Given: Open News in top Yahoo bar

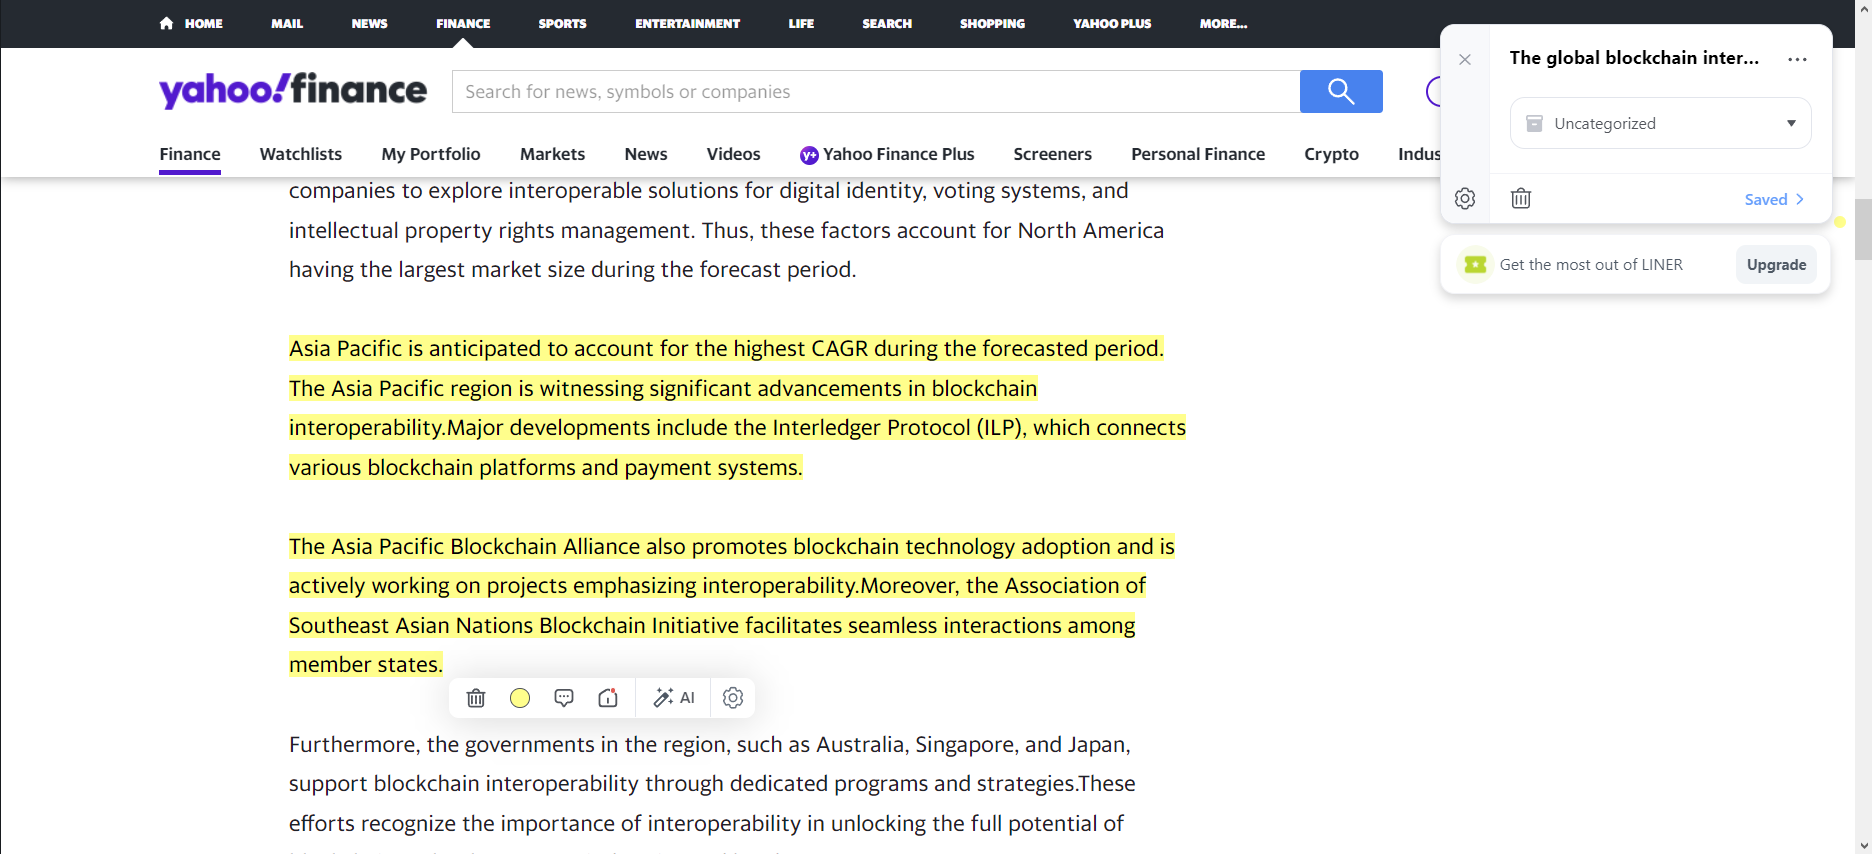Looking at the screenshot, I should tap(369, 23).
